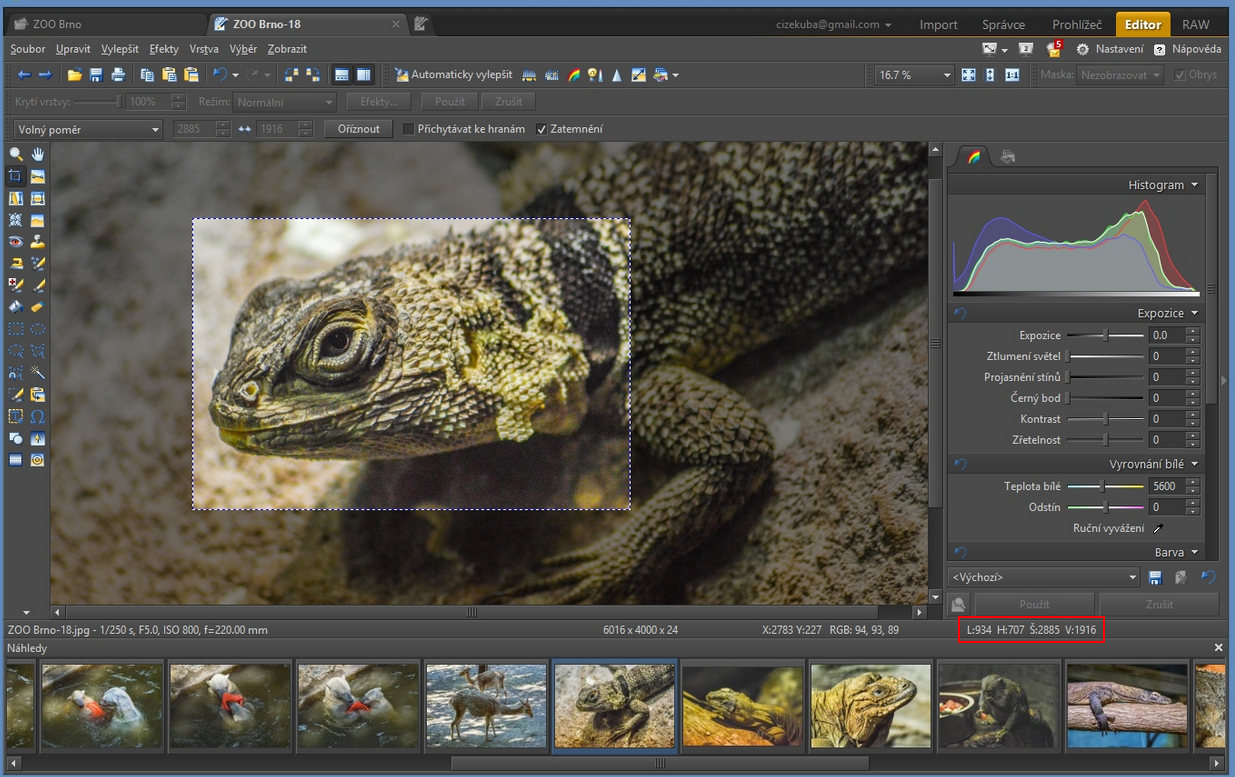Pick the red-eye removal tool
1235x777 pixels.
pos(16,242)
